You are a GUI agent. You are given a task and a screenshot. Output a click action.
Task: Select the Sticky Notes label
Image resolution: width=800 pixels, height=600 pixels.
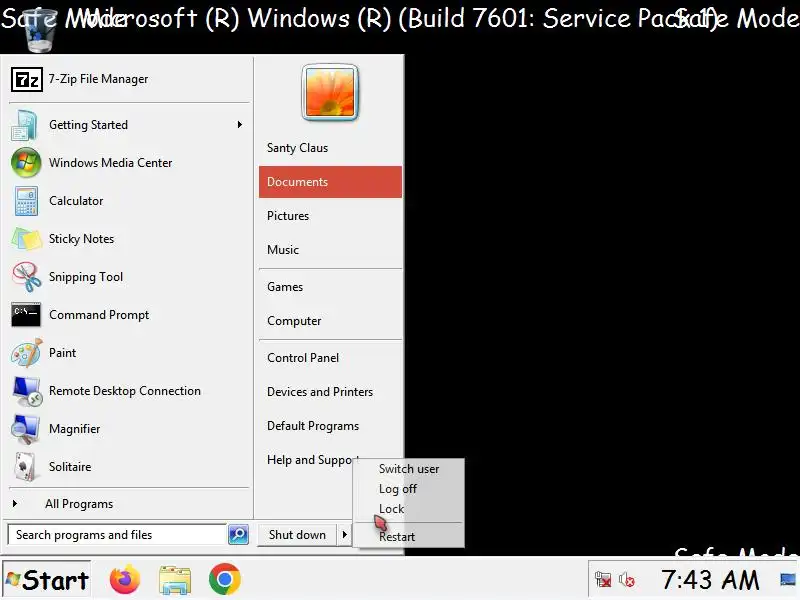click(x=81, y=239)
